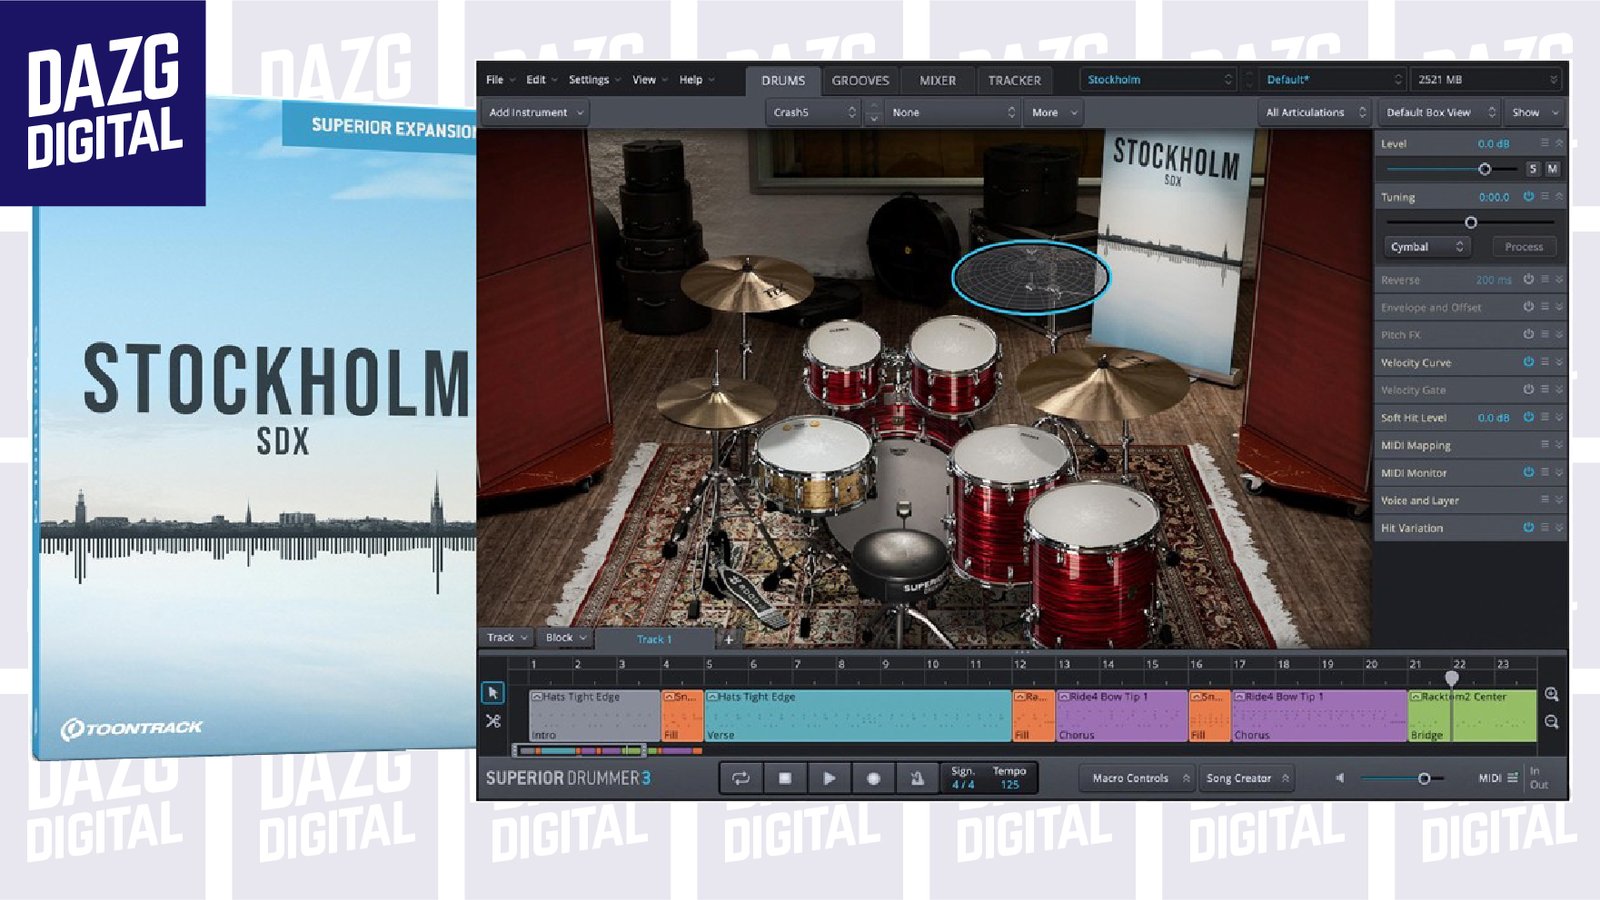1600x900 pixels.
Task: Expand the Pitch FX section
Action: [1559, 334]
